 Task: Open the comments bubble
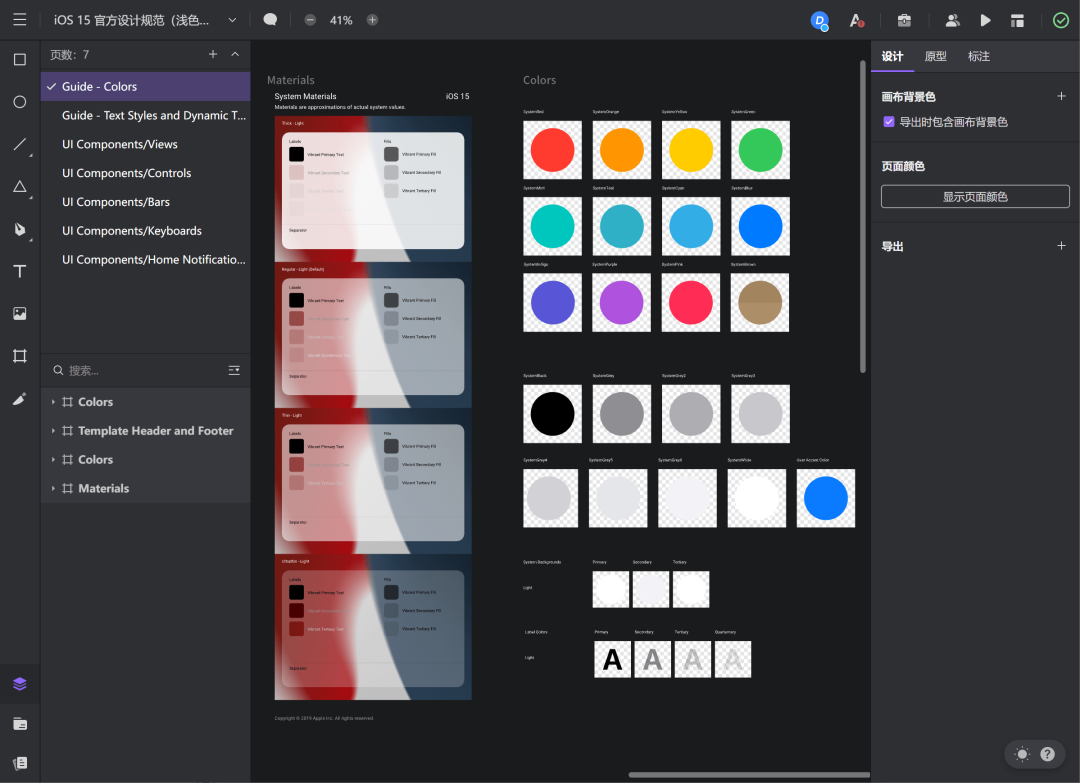[270, 20]
